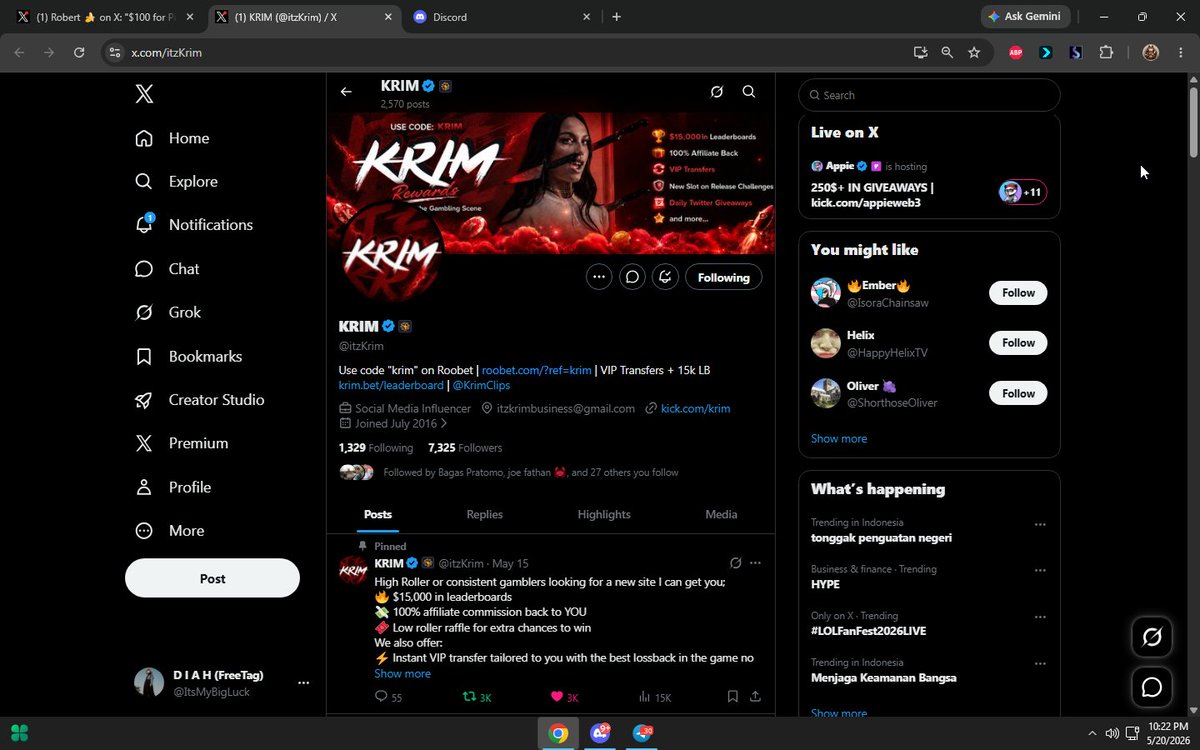Switch to the Posts tab
1200x750 pixels.
pyautogui.click(x=378, y=514)
